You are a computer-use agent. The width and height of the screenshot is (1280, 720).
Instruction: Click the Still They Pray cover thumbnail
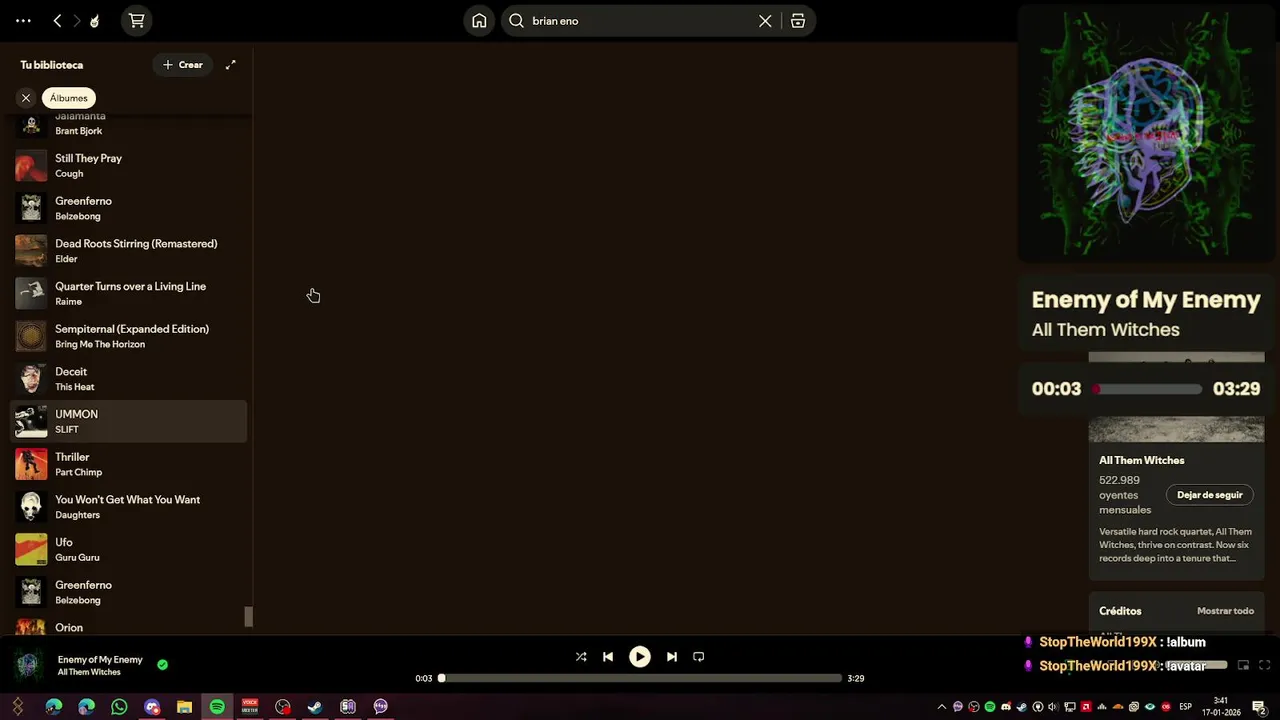coord(31,165)
